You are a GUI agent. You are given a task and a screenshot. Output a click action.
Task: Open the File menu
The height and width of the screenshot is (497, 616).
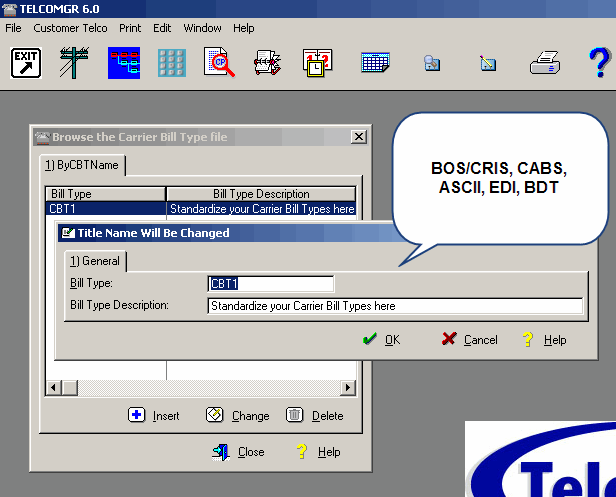click(x=13, y=28)
